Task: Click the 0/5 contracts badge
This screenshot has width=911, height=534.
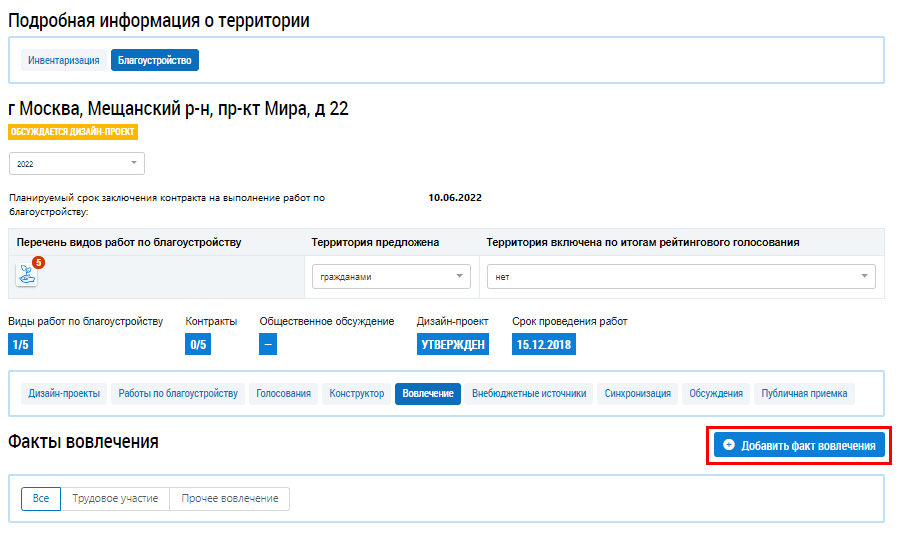Action: coord(198,345)
